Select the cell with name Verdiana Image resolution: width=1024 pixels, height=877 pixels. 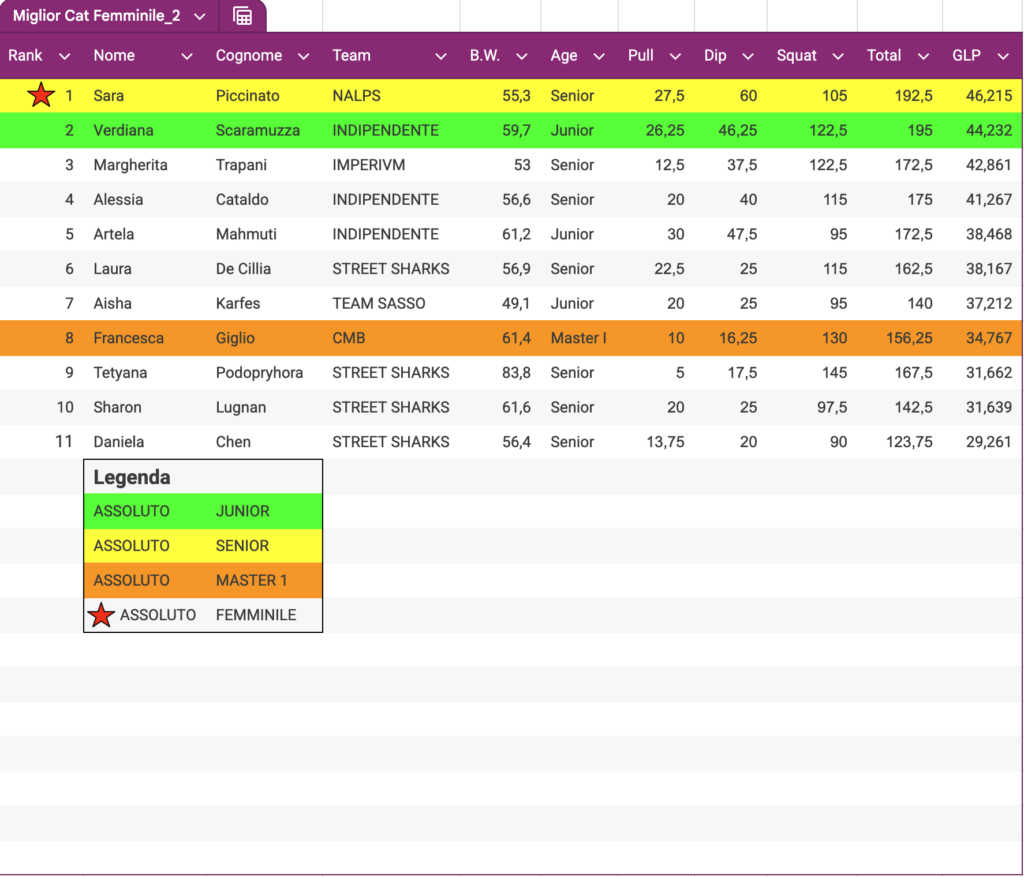click(x=123, y=131)
